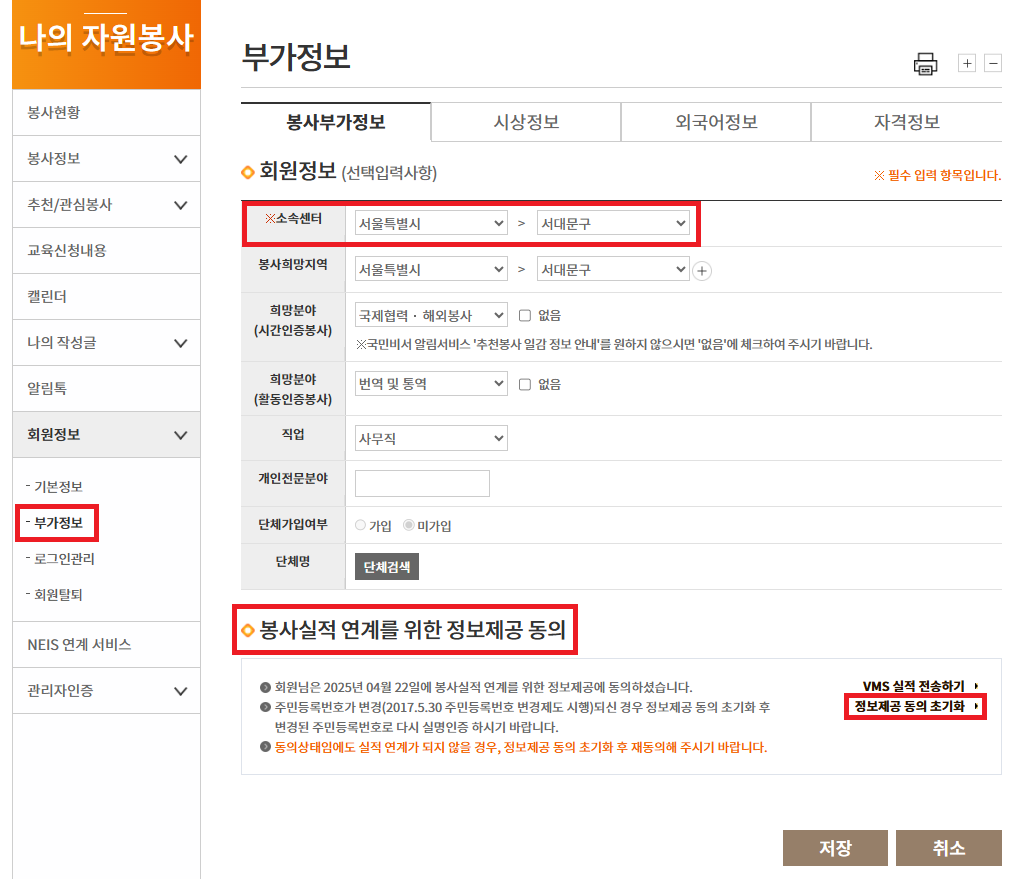
Task: Add another desired volunteer region with plus icon
Action: pyautogui.click(x=702, y=271)
